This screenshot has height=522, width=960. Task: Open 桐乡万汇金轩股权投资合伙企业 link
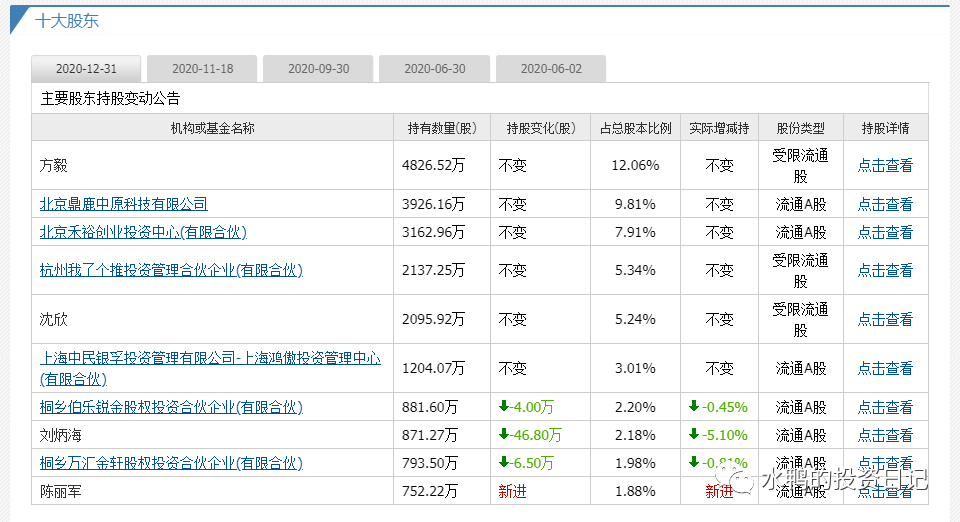tap(171, 463)
